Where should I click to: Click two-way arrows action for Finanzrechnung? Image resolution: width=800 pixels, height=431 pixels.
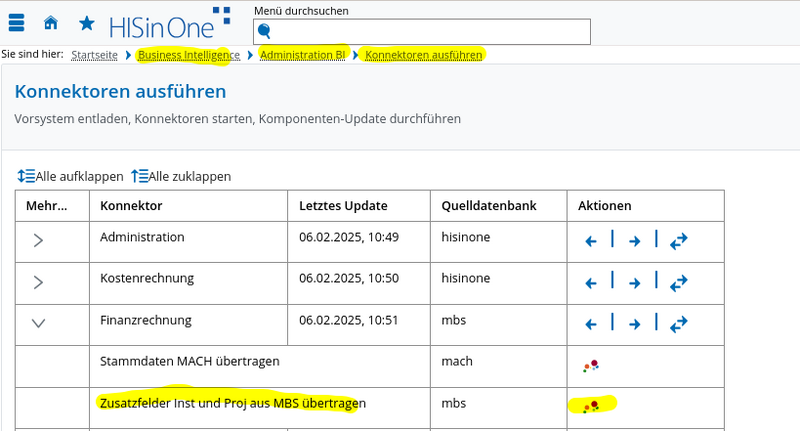(679, 324)
